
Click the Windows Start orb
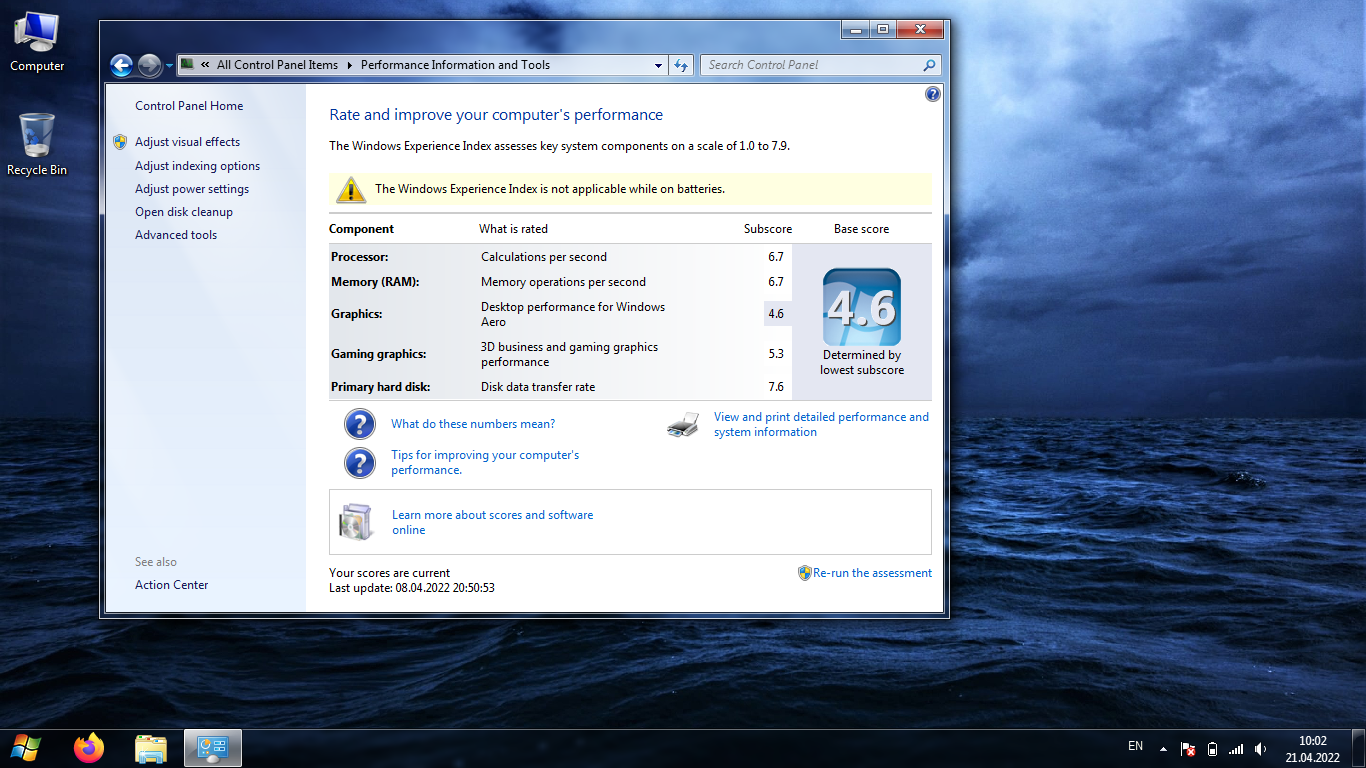point(26,748)
